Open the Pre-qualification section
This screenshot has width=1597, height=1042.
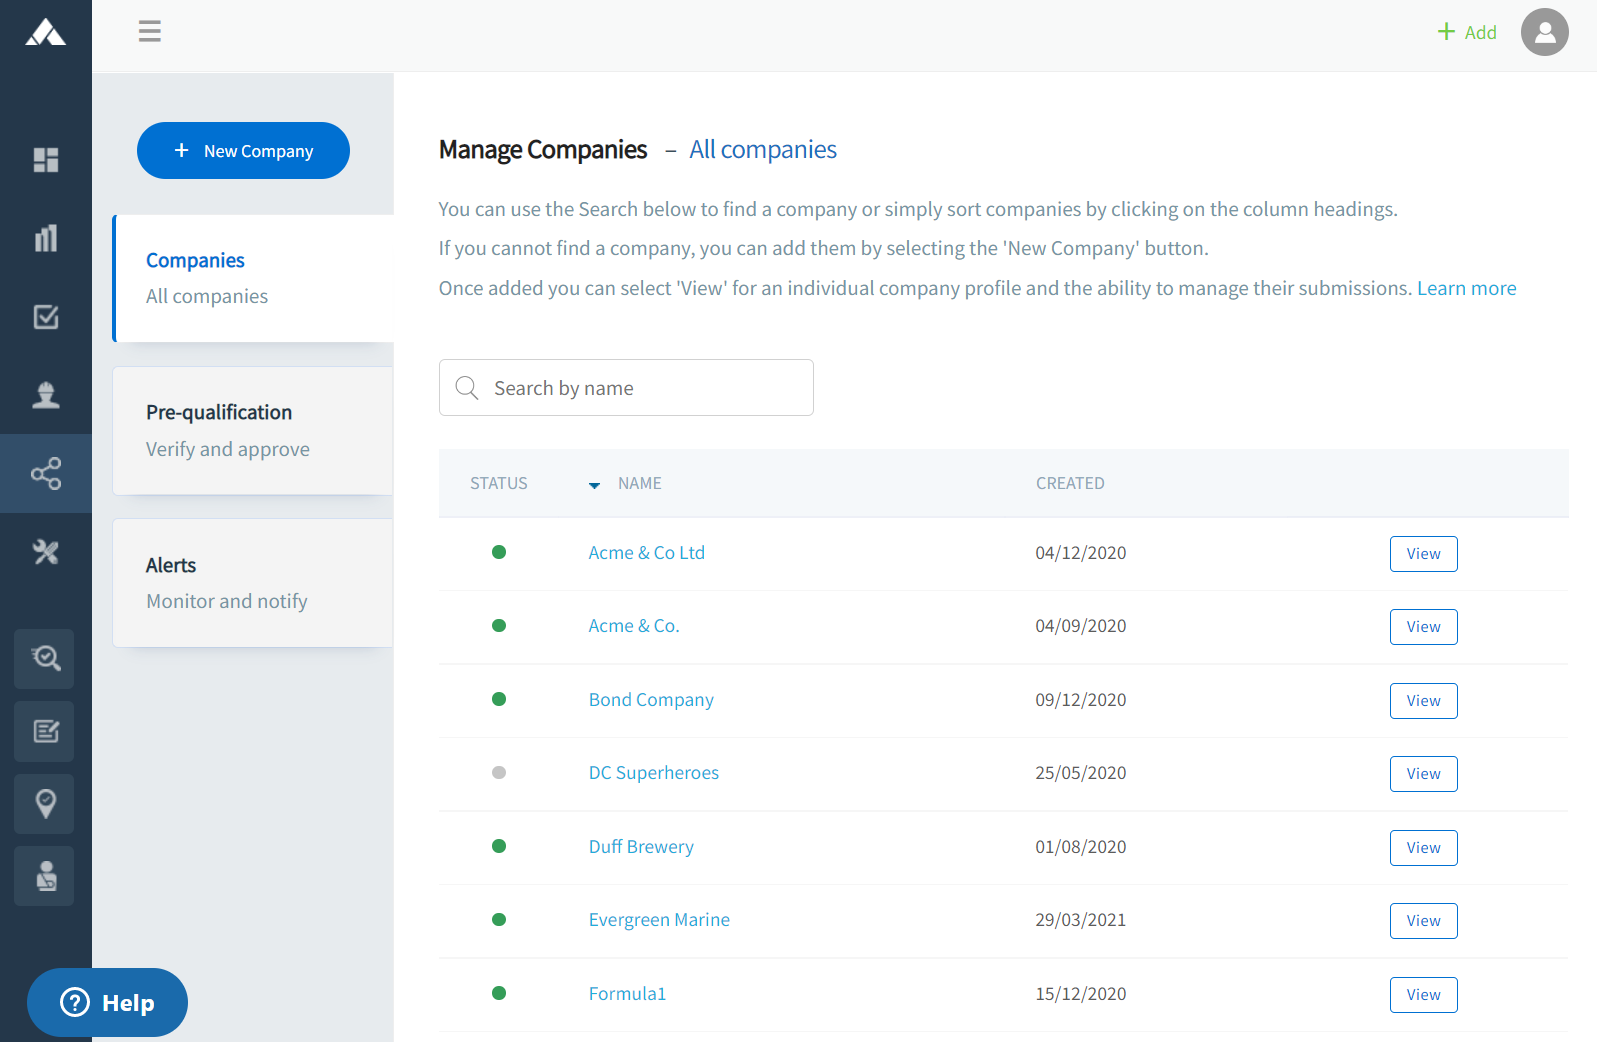tap(253, 430)
